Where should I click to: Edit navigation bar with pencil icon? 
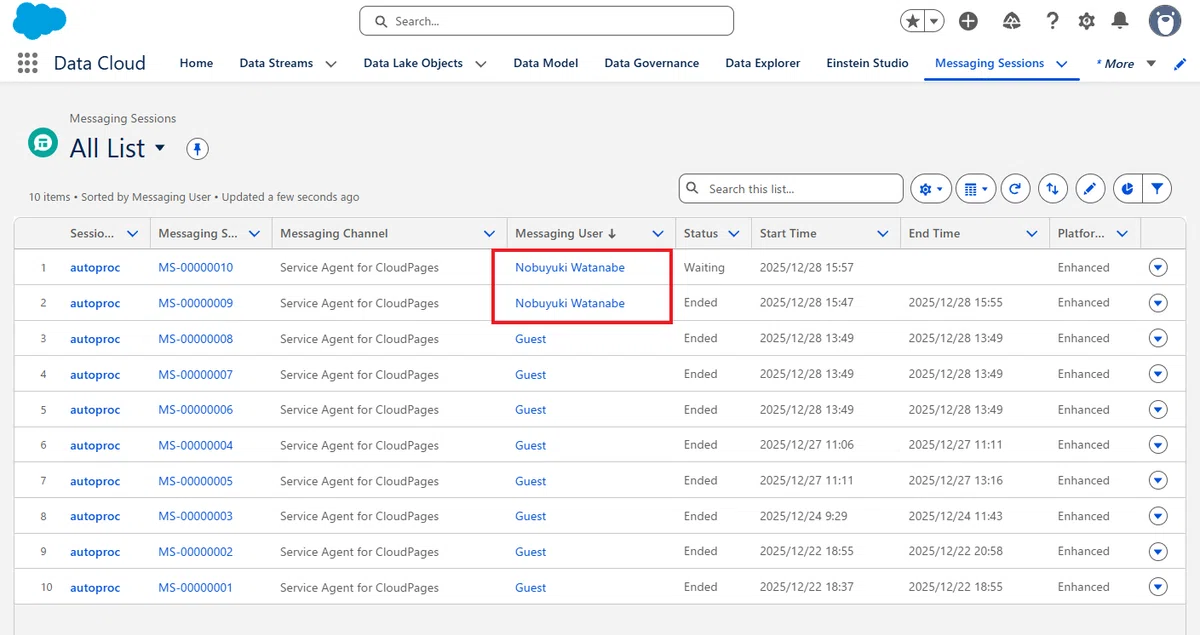1180,64
